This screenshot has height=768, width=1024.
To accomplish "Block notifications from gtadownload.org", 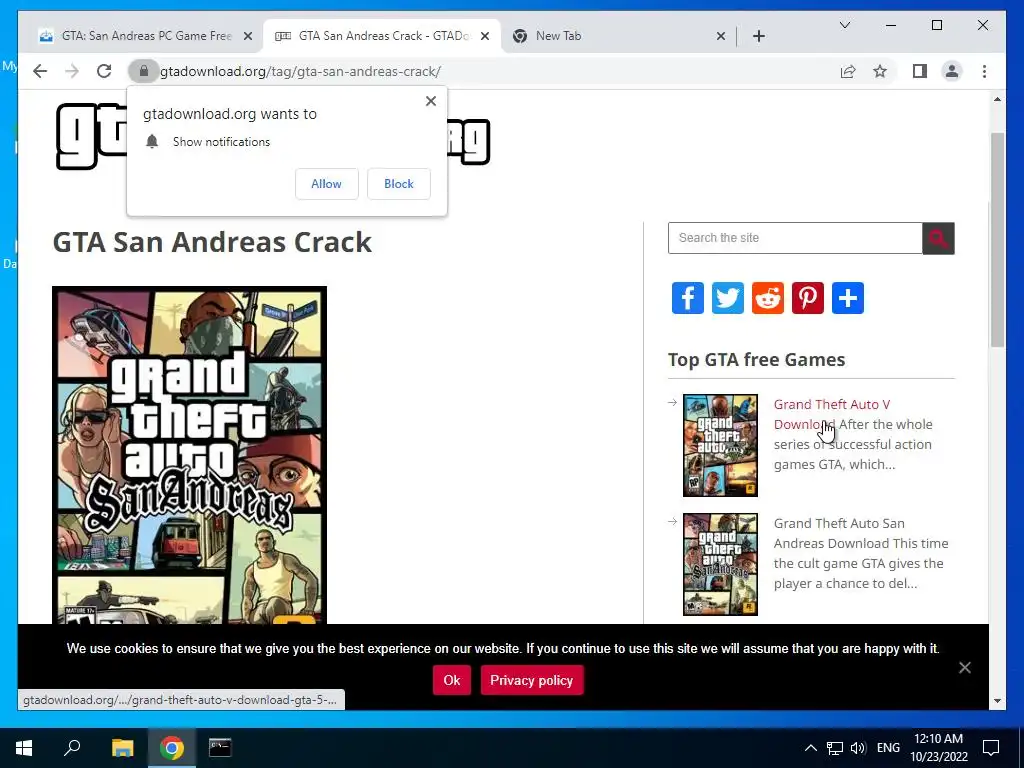I will click(x=398, y=184).
